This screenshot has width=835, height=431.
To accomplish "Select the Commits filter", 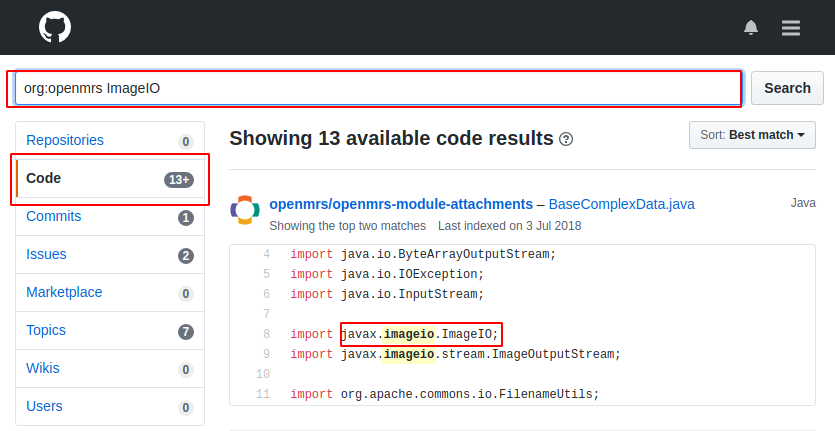I will [110, 216].
